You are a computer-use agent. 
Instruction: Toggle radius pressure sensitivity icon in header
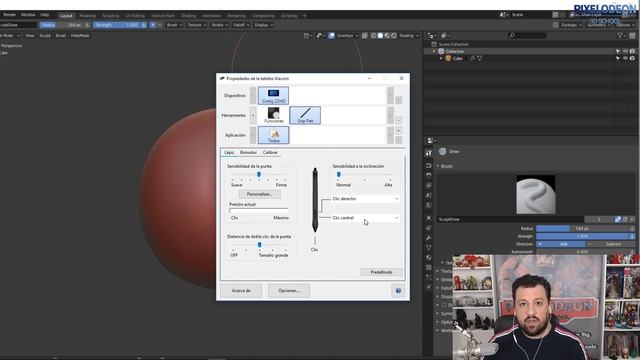coord(87,25)
